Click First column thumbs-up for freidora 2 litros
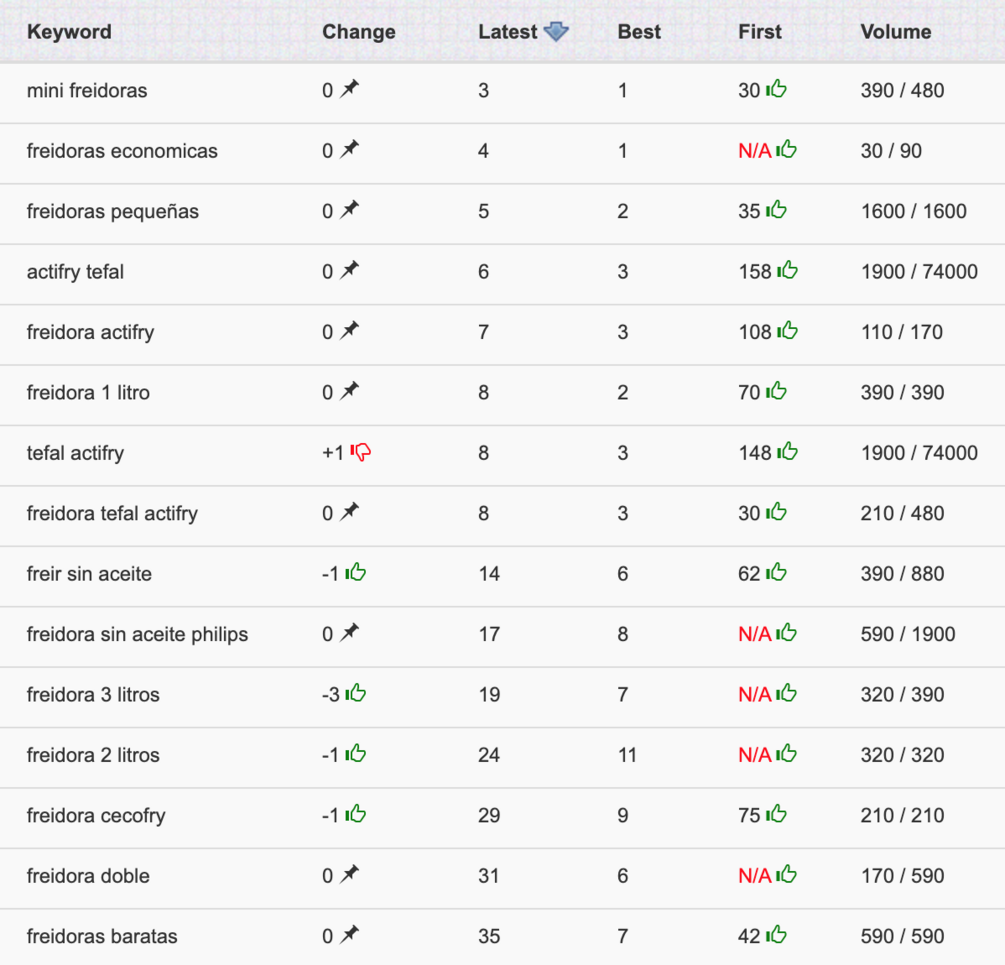Viewport: 1005px width, 965px height. pos(786,753)
